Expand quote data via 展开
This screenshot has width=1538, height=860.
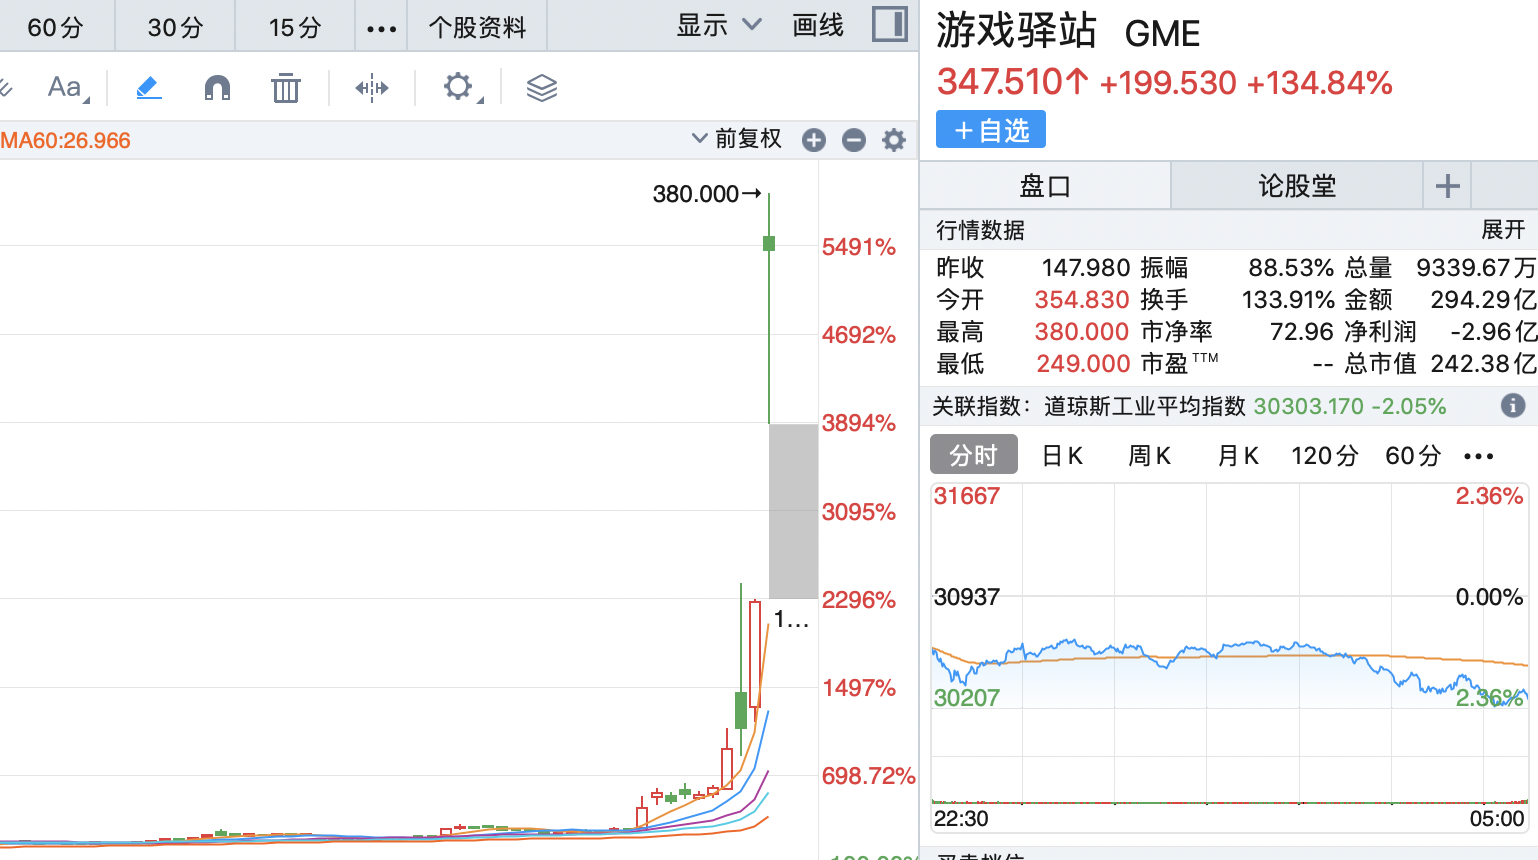1503,230
